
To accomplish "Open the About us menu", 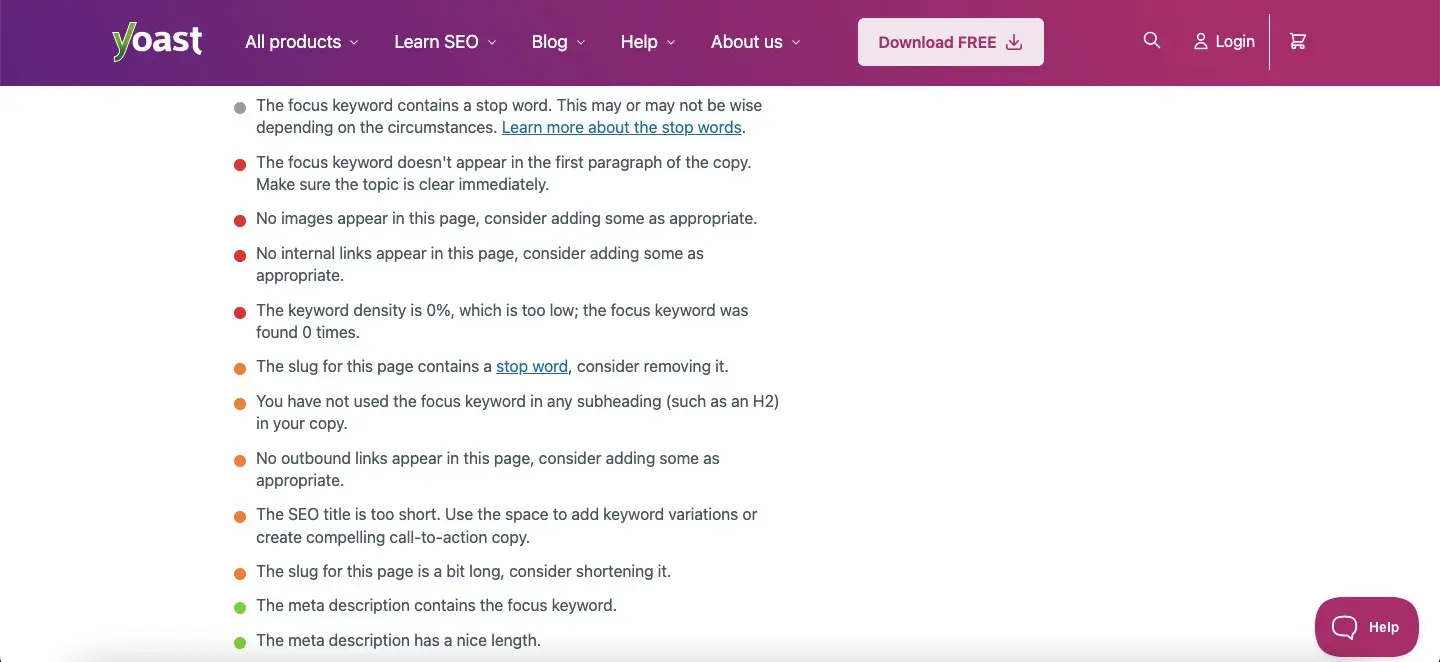I will (x=756, y=42).
